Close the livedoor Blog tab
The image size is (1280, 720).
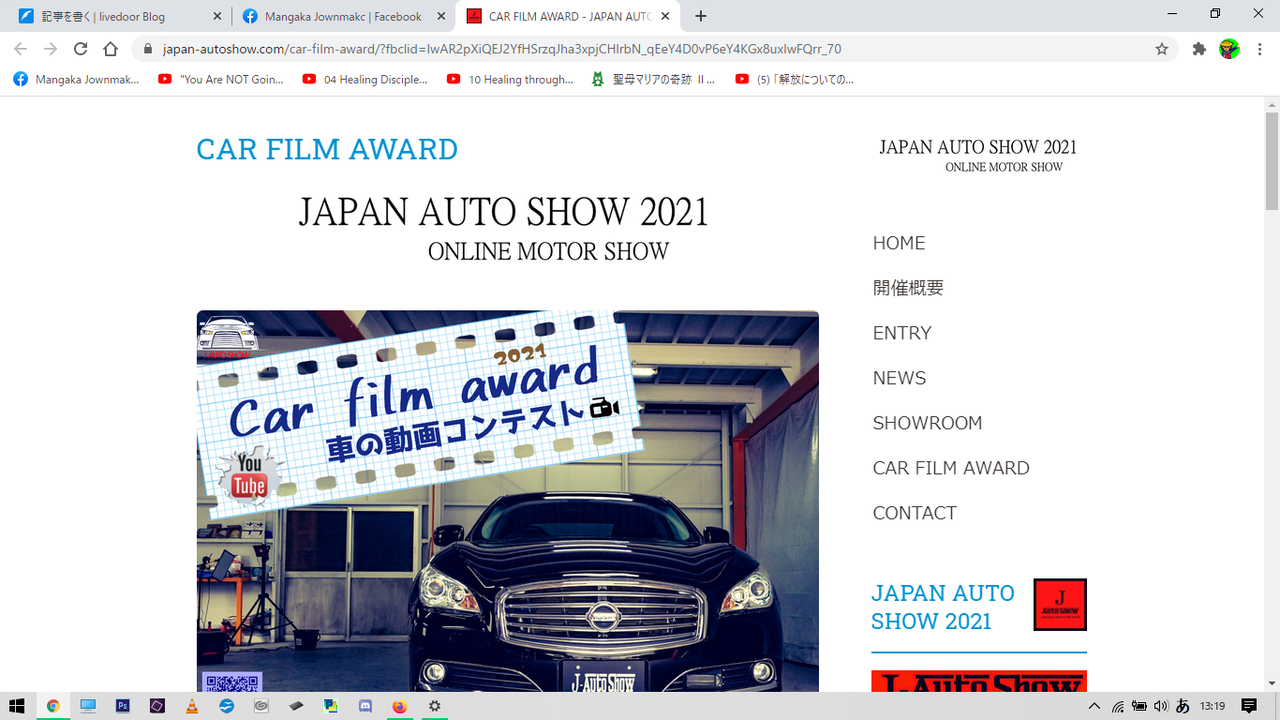coord(218,16)
